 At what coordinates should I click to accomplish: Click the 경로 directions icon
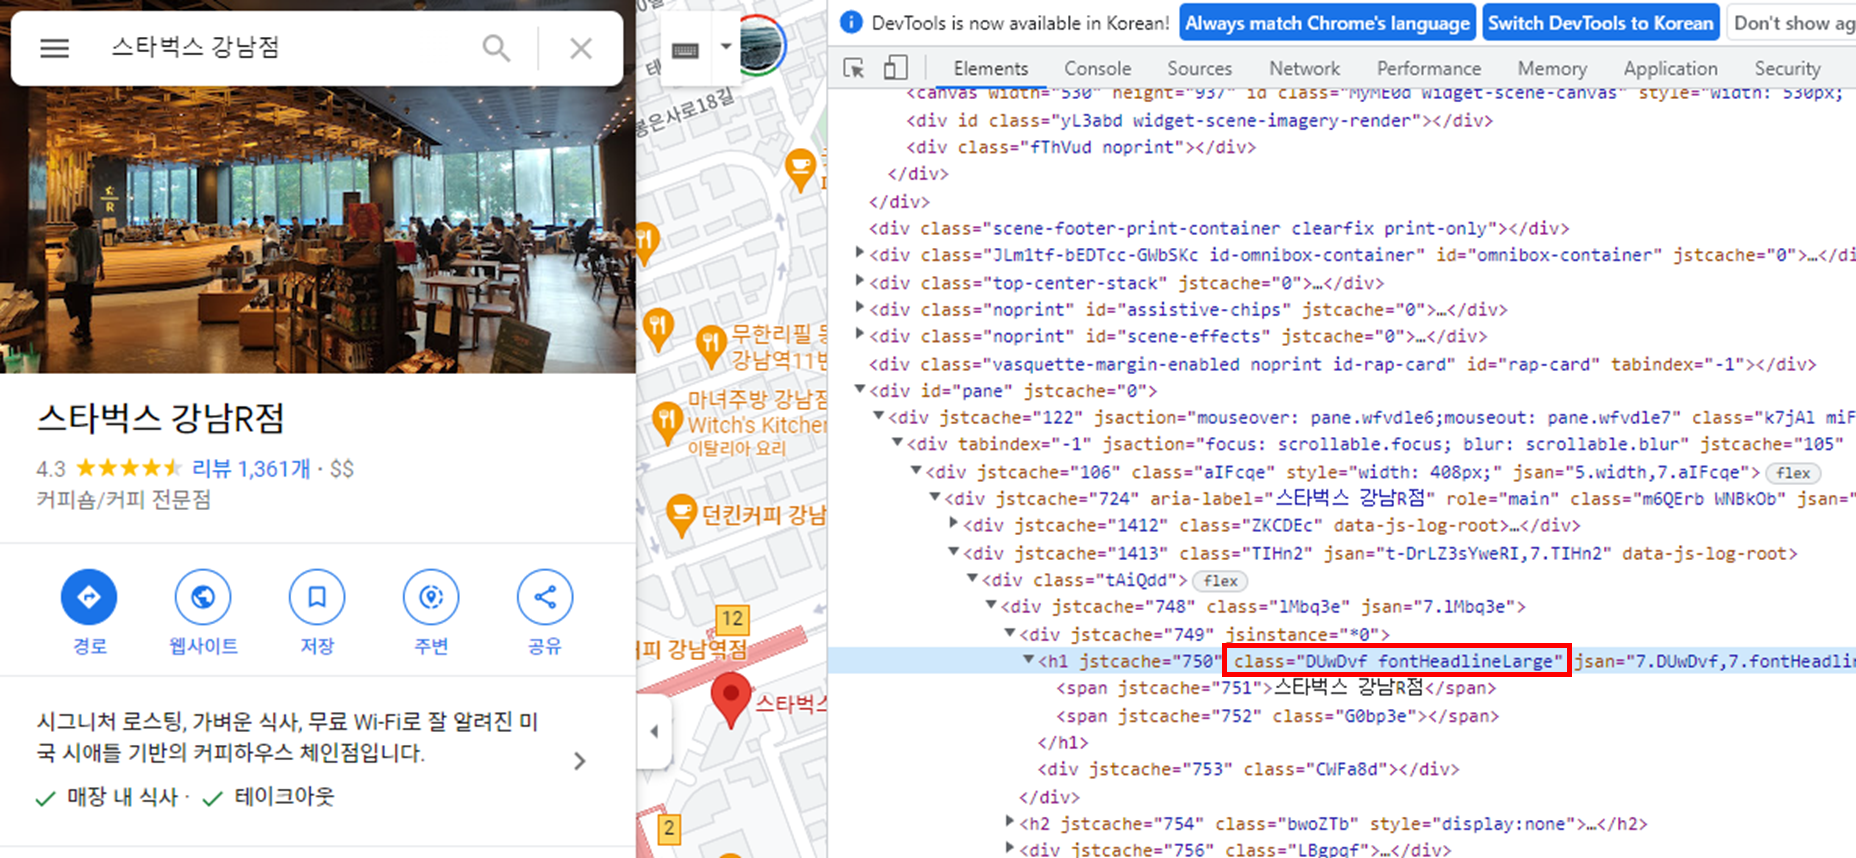(89, 597)
